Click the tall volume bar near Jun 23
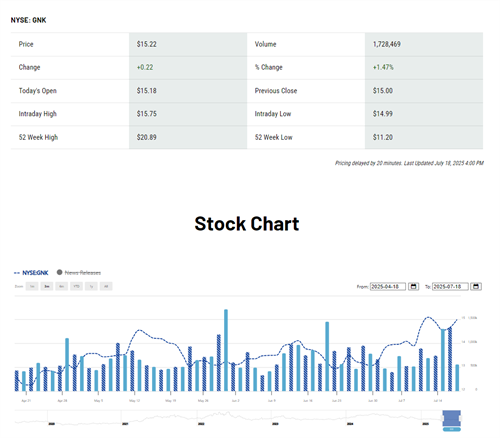 click(x=327, y=356)
